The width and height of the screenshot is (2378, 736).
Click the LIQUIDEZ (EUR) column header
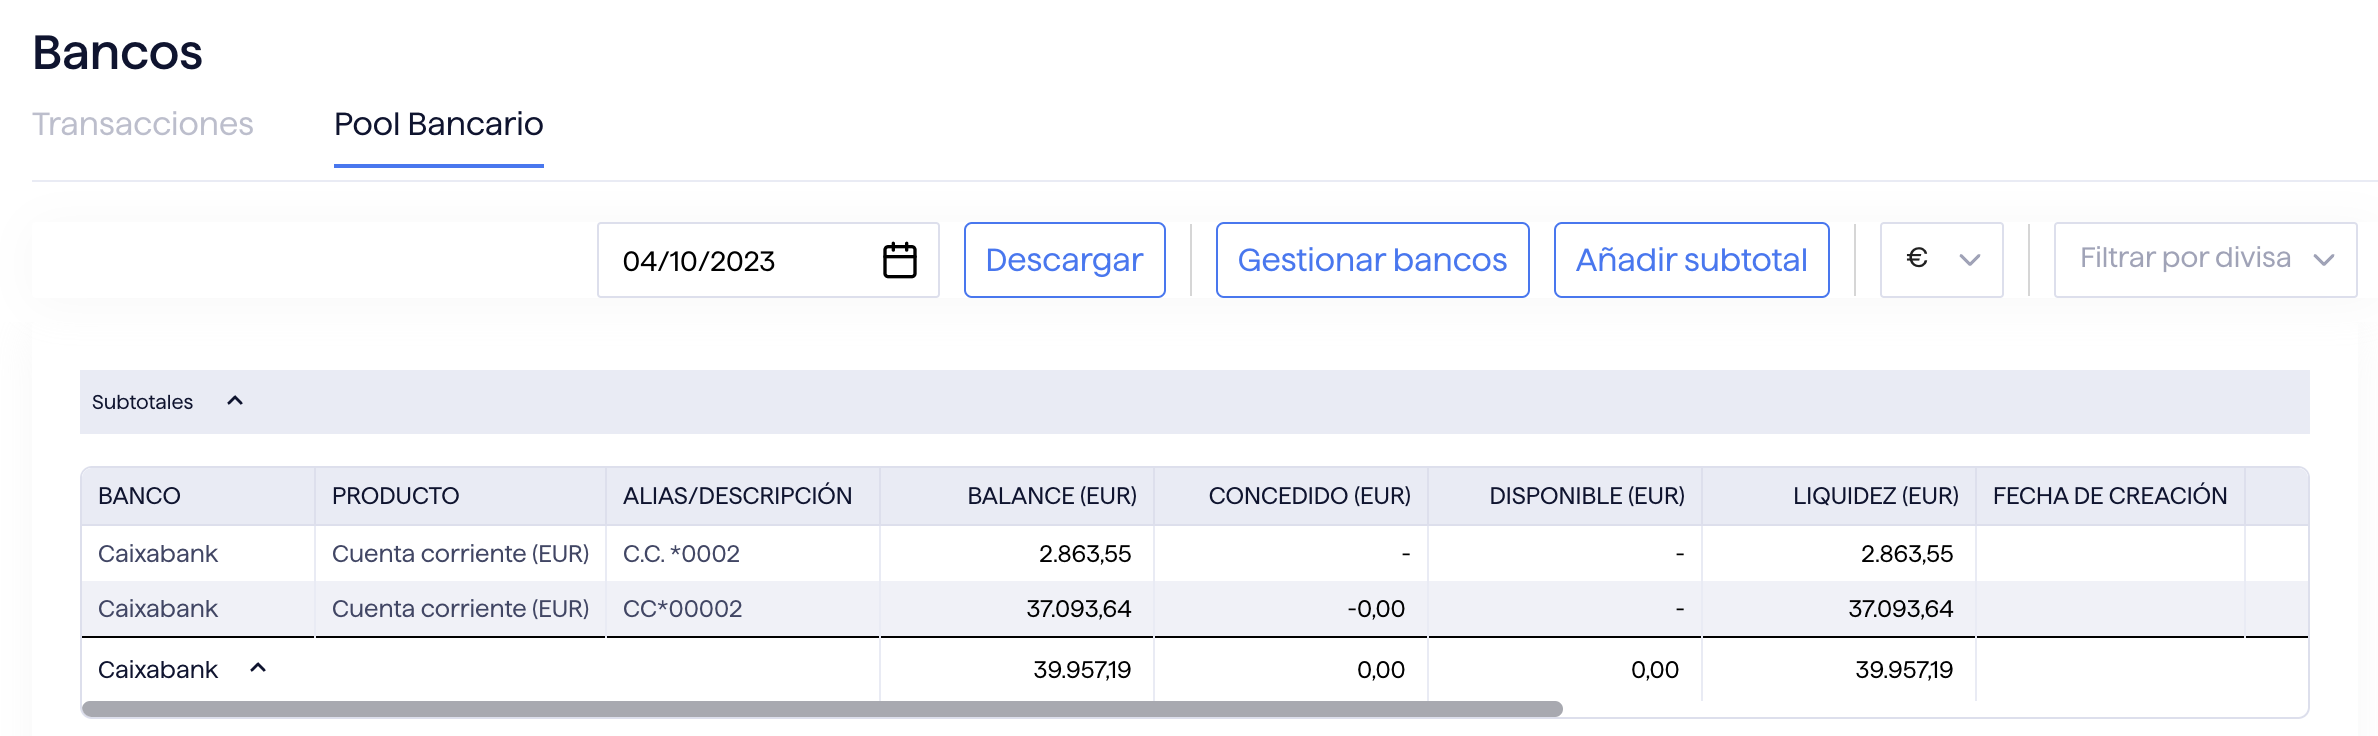point(1875,496)
